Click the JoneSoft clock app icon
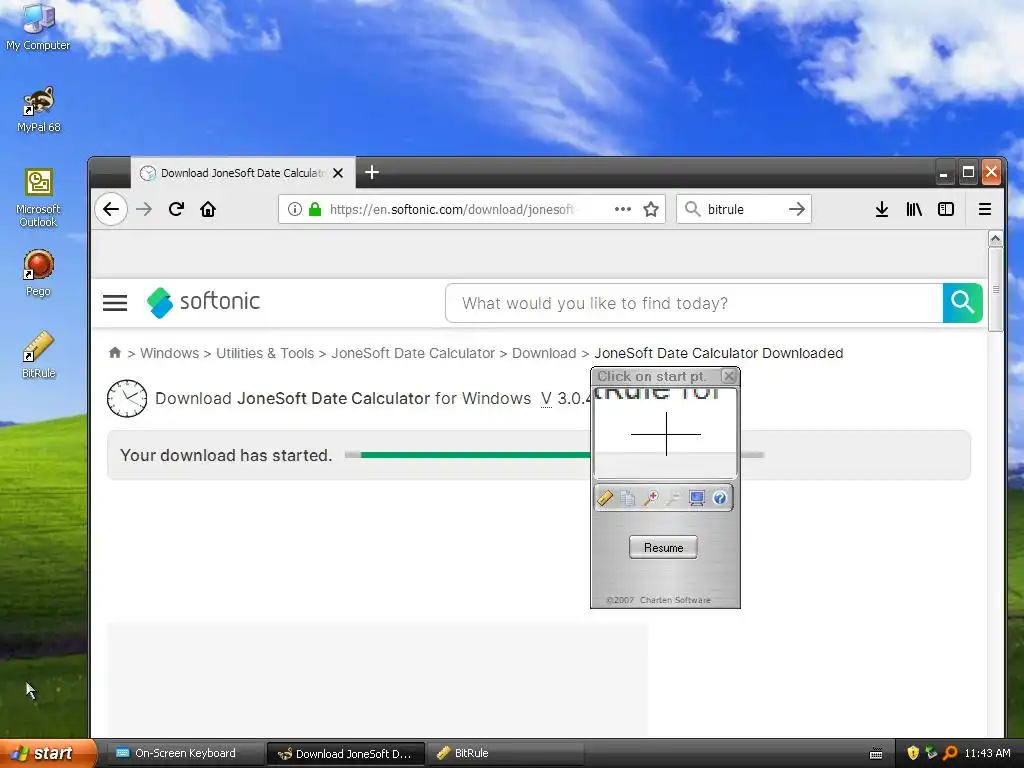This screenshot has height=768, width=1024. pos(127,398)
